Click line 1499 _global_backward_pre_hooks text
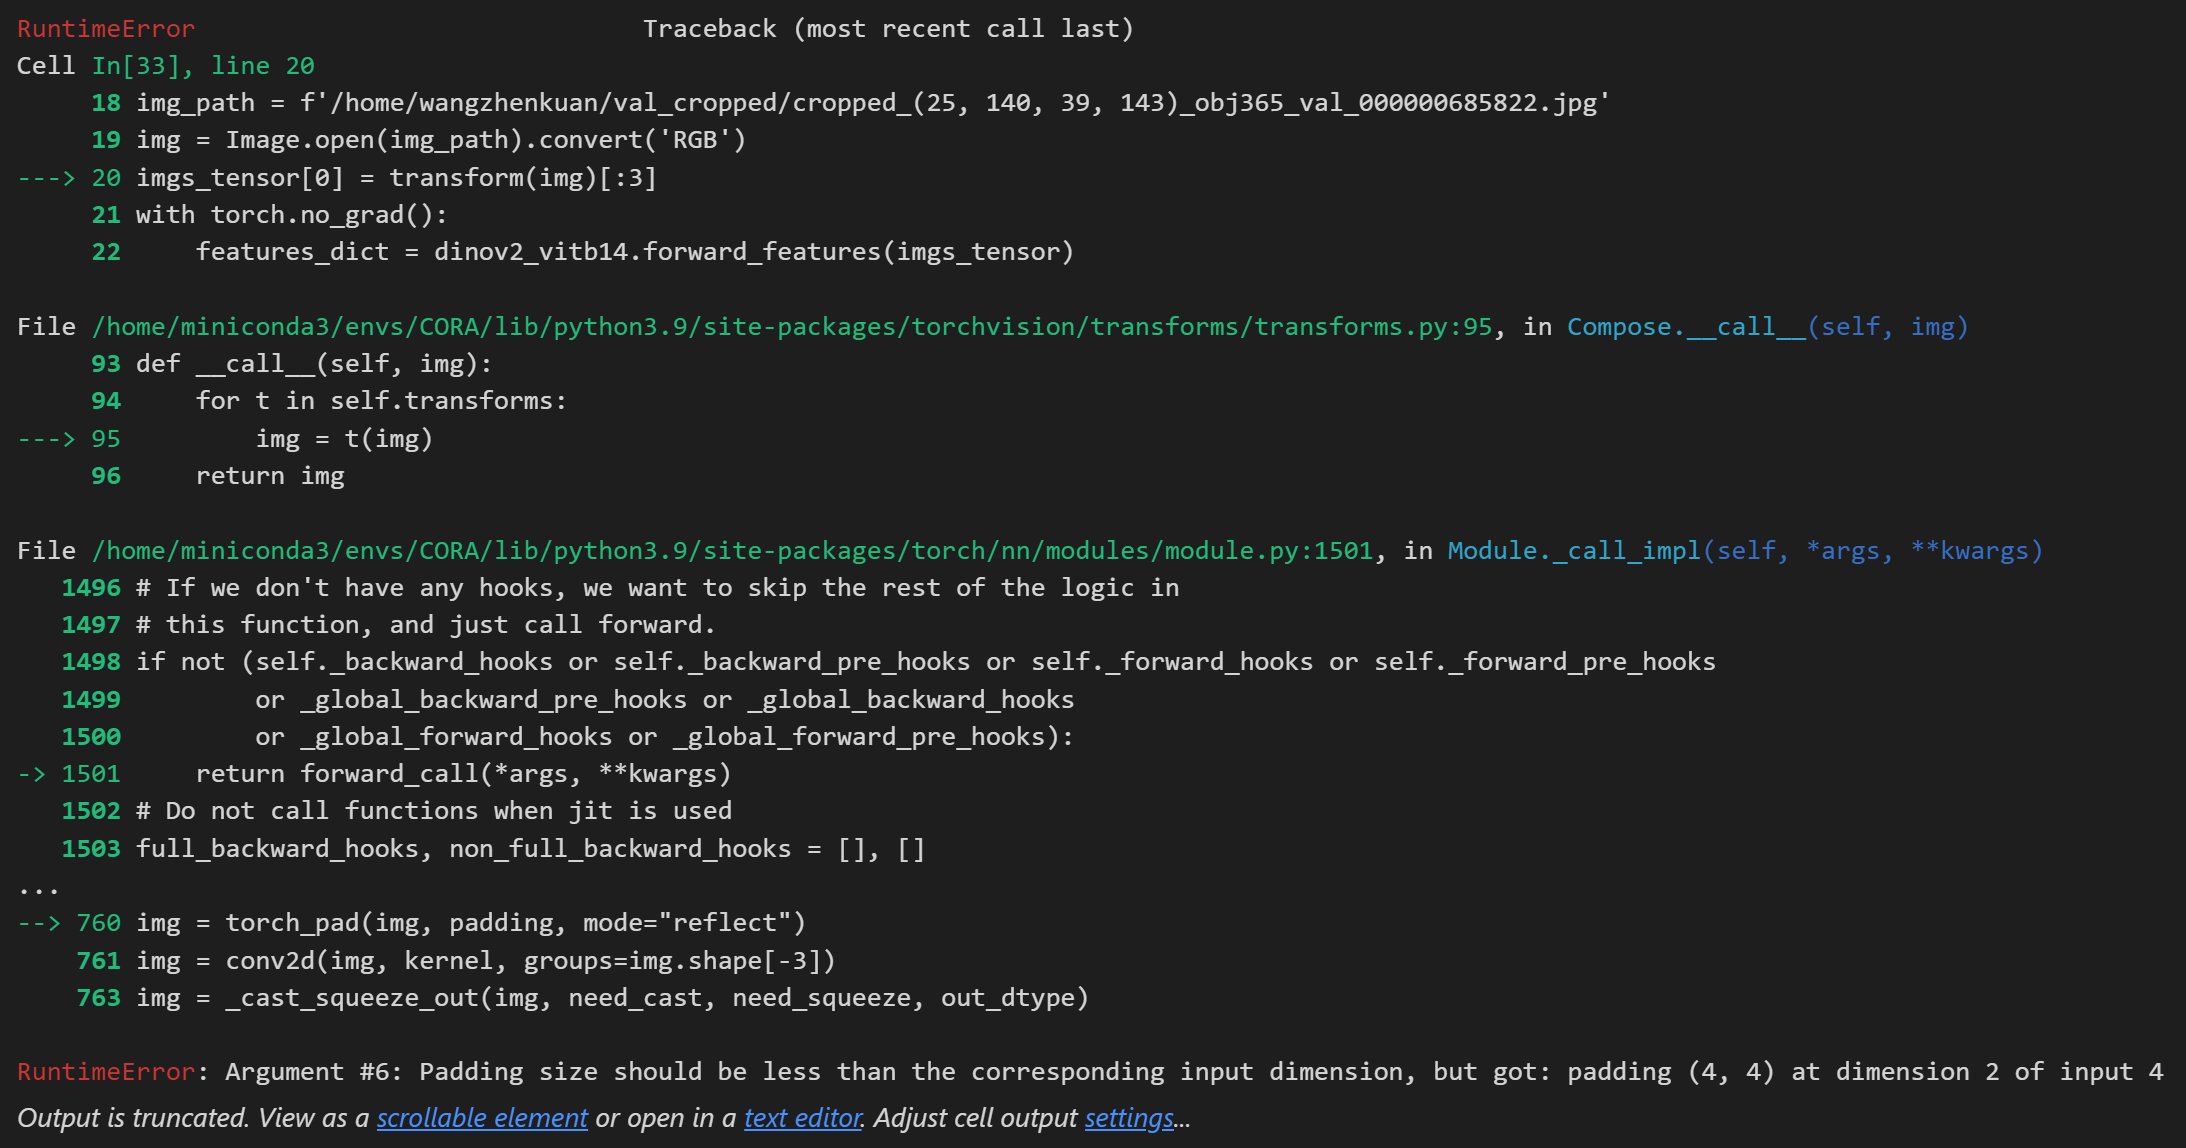Screen dimensions: 2186x1148 coord(665,700)
